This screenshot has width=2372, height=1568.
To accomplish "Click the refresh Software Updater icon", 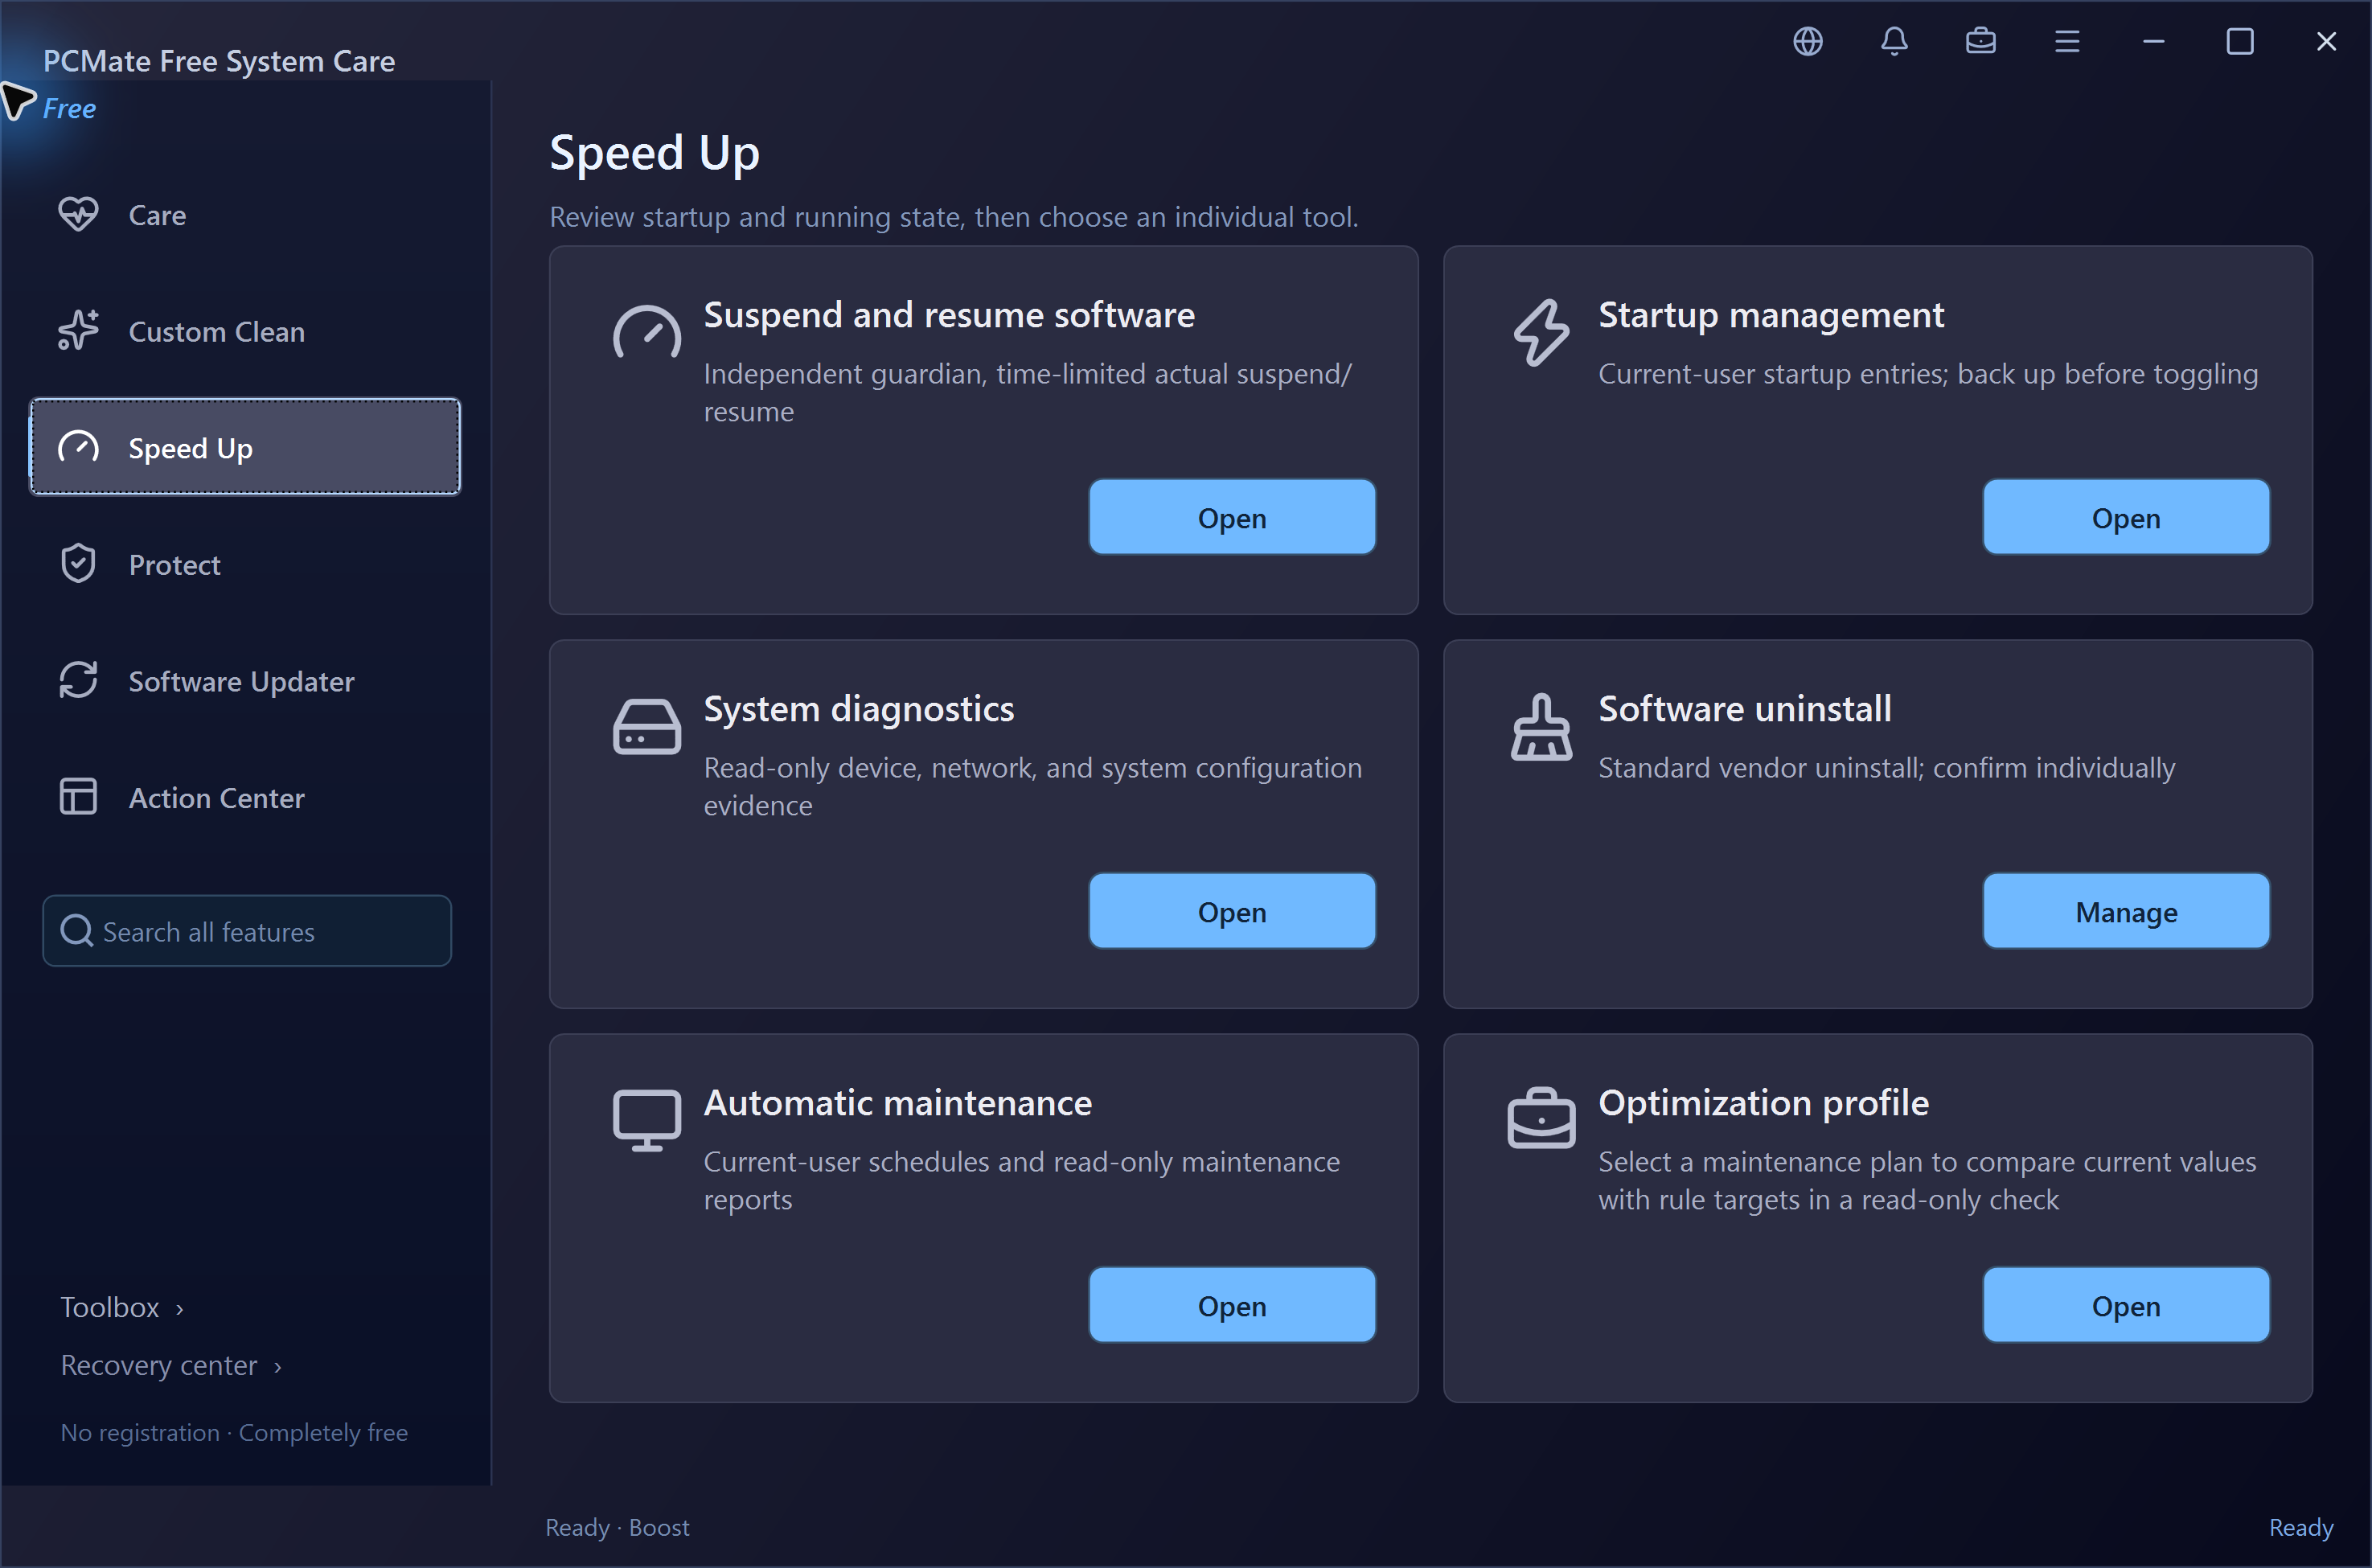I will tap(78, 681).
